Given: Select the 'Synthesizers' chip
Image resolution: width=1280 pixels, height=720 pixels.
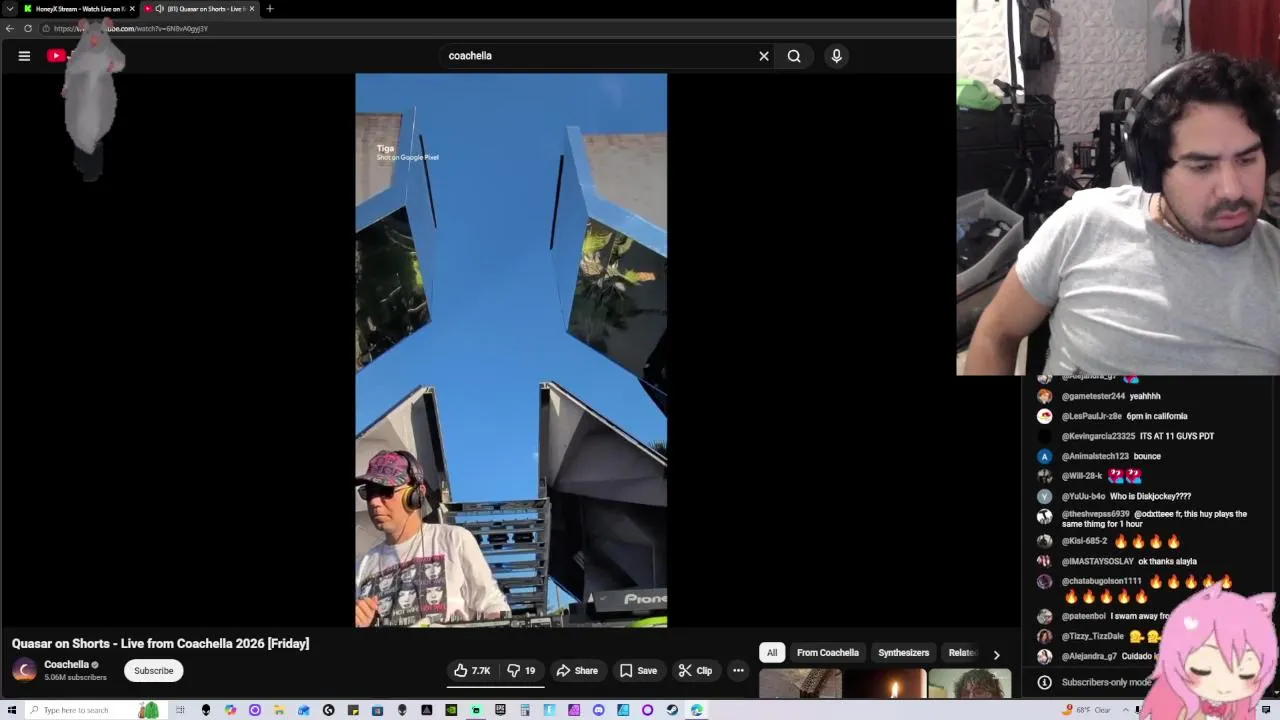Looking at the screenshot, I should pyautogui.click(x=904, y=653).
